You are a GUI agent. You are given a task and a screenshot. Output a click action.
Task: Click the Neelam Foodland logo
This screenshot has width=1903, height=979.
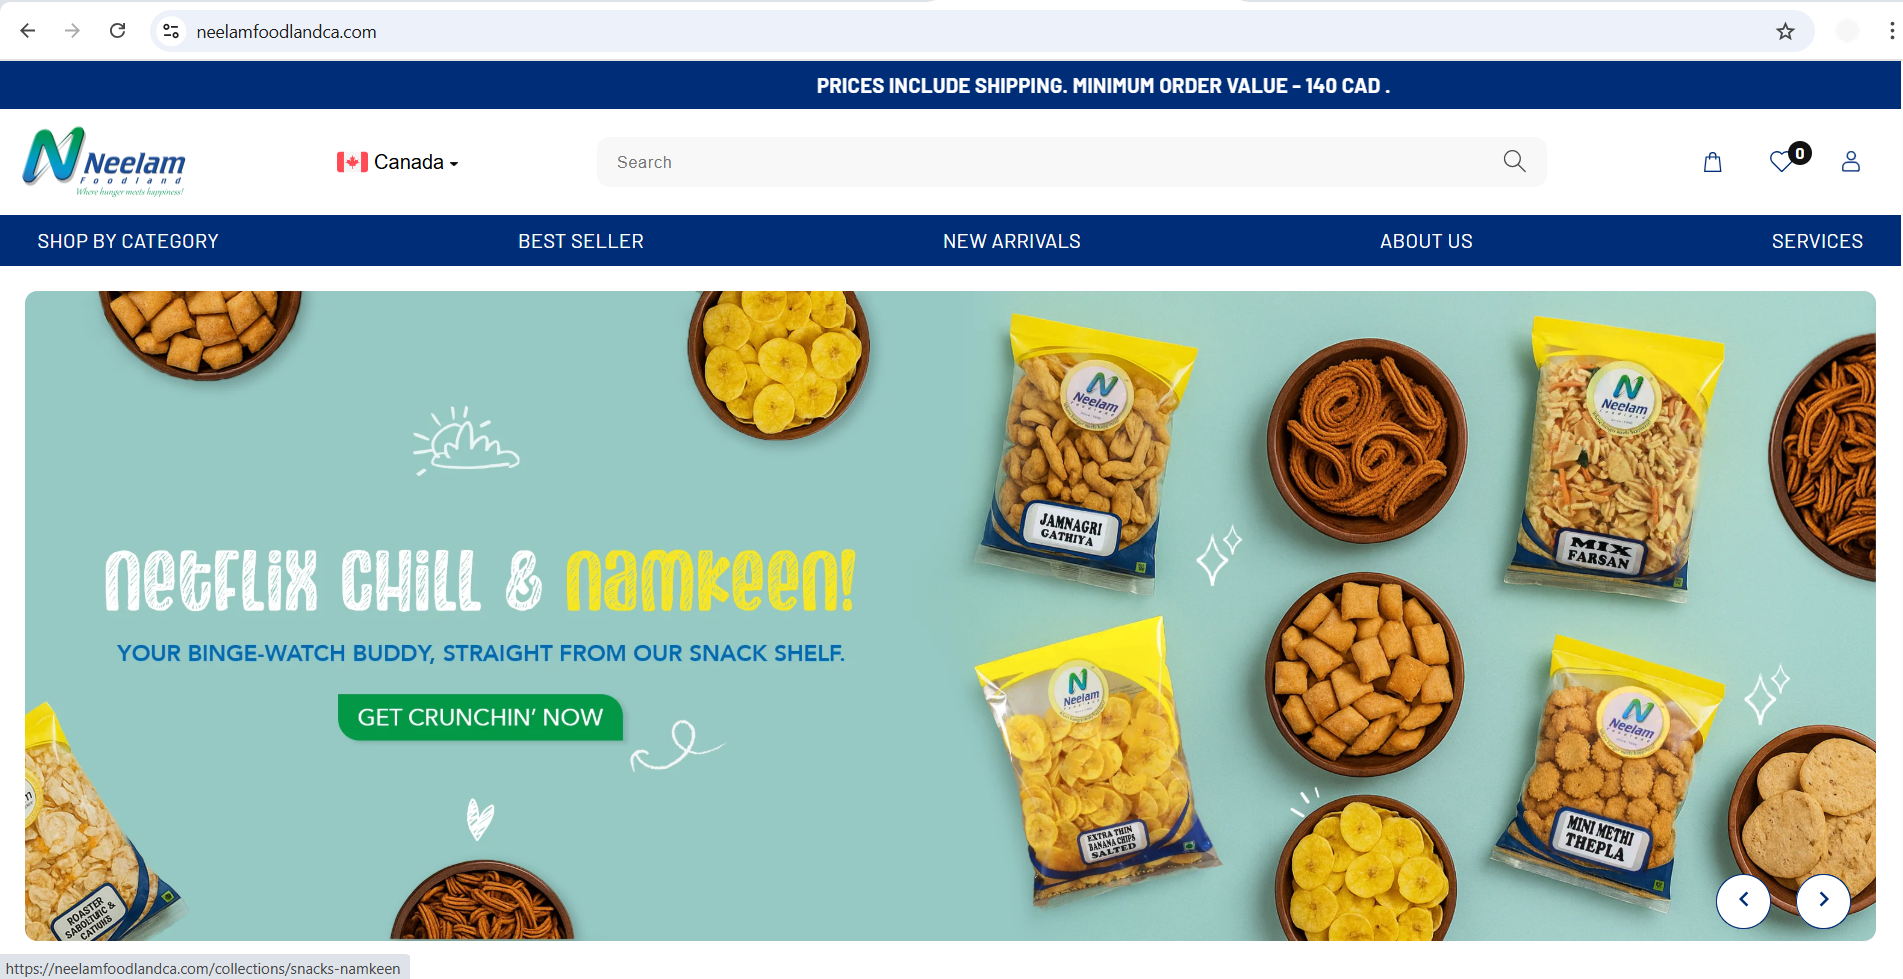[104, 161]
